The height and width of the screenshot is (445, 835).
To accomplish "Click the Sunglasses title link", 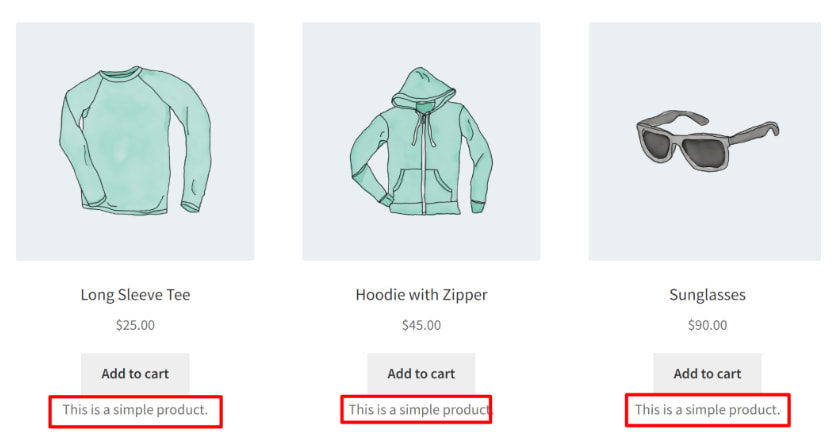I will pos(707,294).
